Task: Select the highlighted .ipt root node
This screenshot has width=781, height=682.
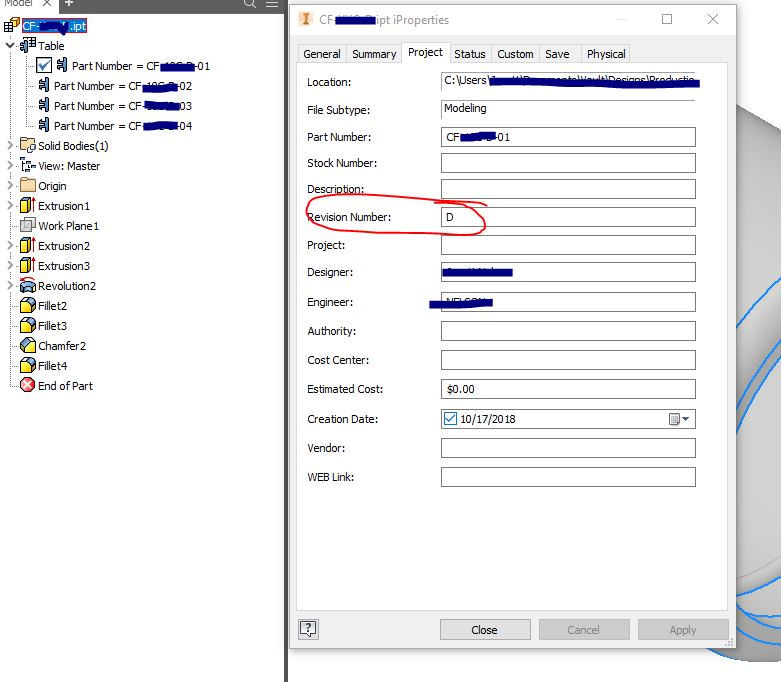Action: (x=54, y=25)
